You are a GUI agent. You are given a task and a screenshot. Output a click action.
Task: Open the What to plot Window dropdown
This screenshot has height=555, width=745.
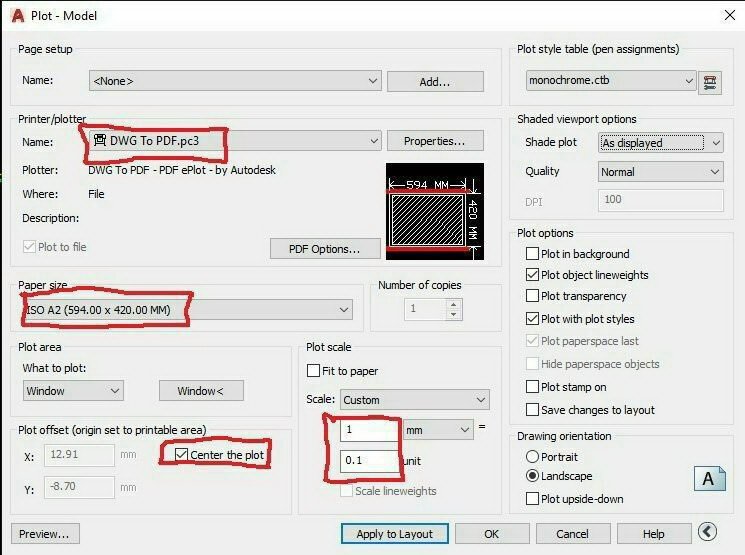pos(73,391)
